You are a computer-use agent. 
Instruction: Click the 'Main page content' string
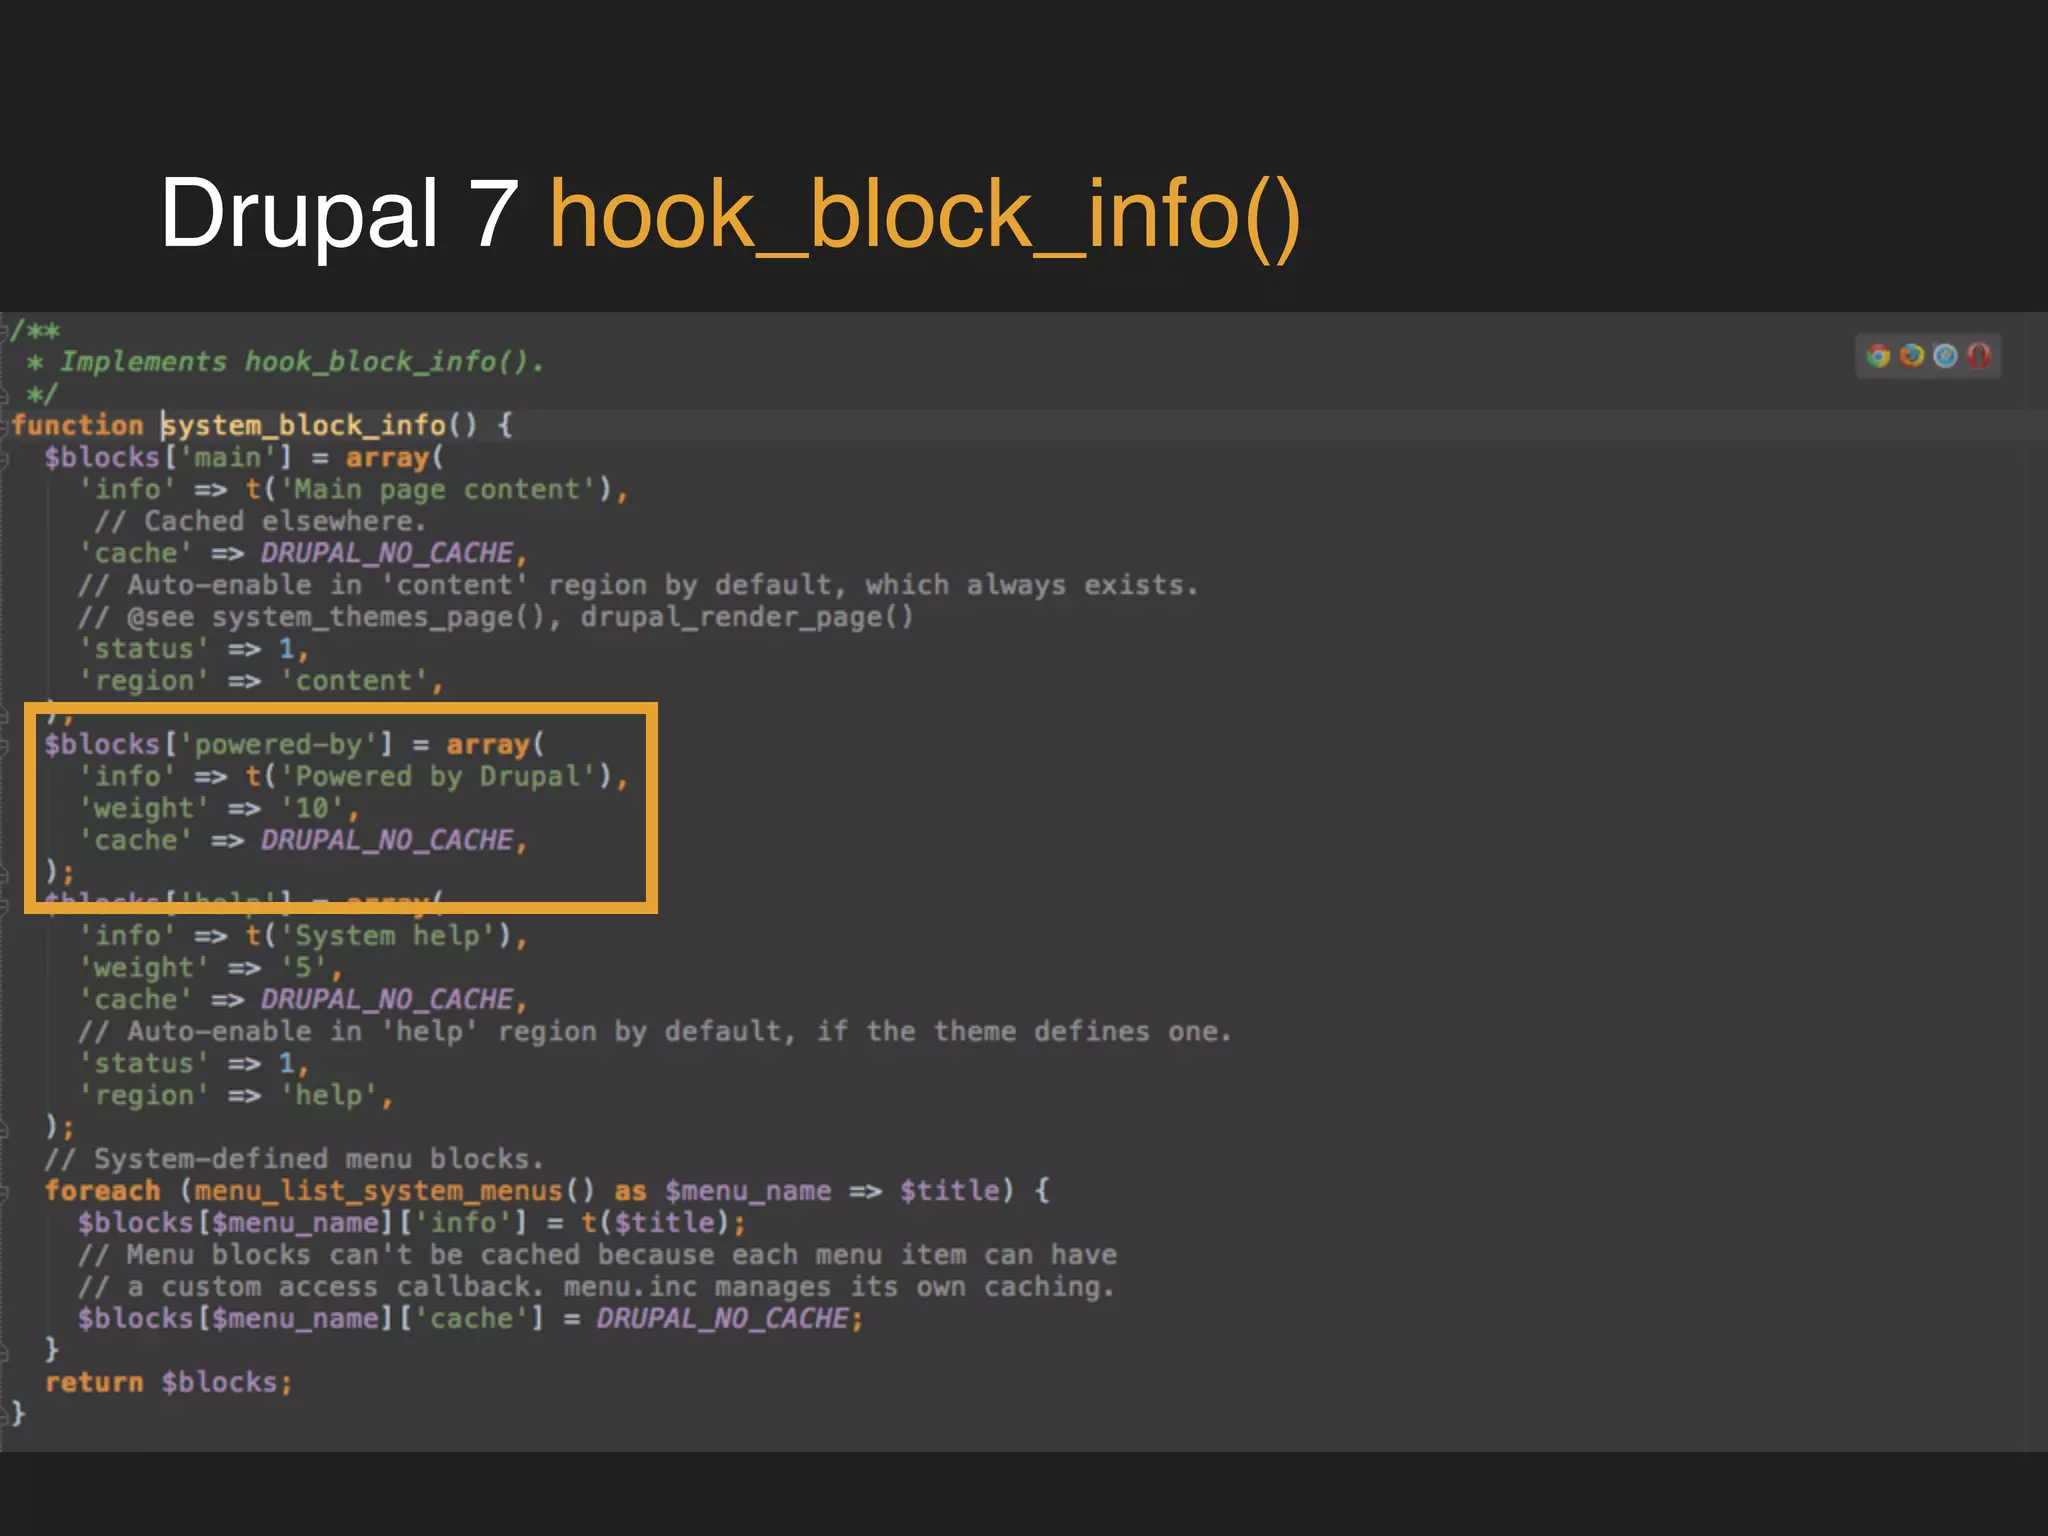437,490
